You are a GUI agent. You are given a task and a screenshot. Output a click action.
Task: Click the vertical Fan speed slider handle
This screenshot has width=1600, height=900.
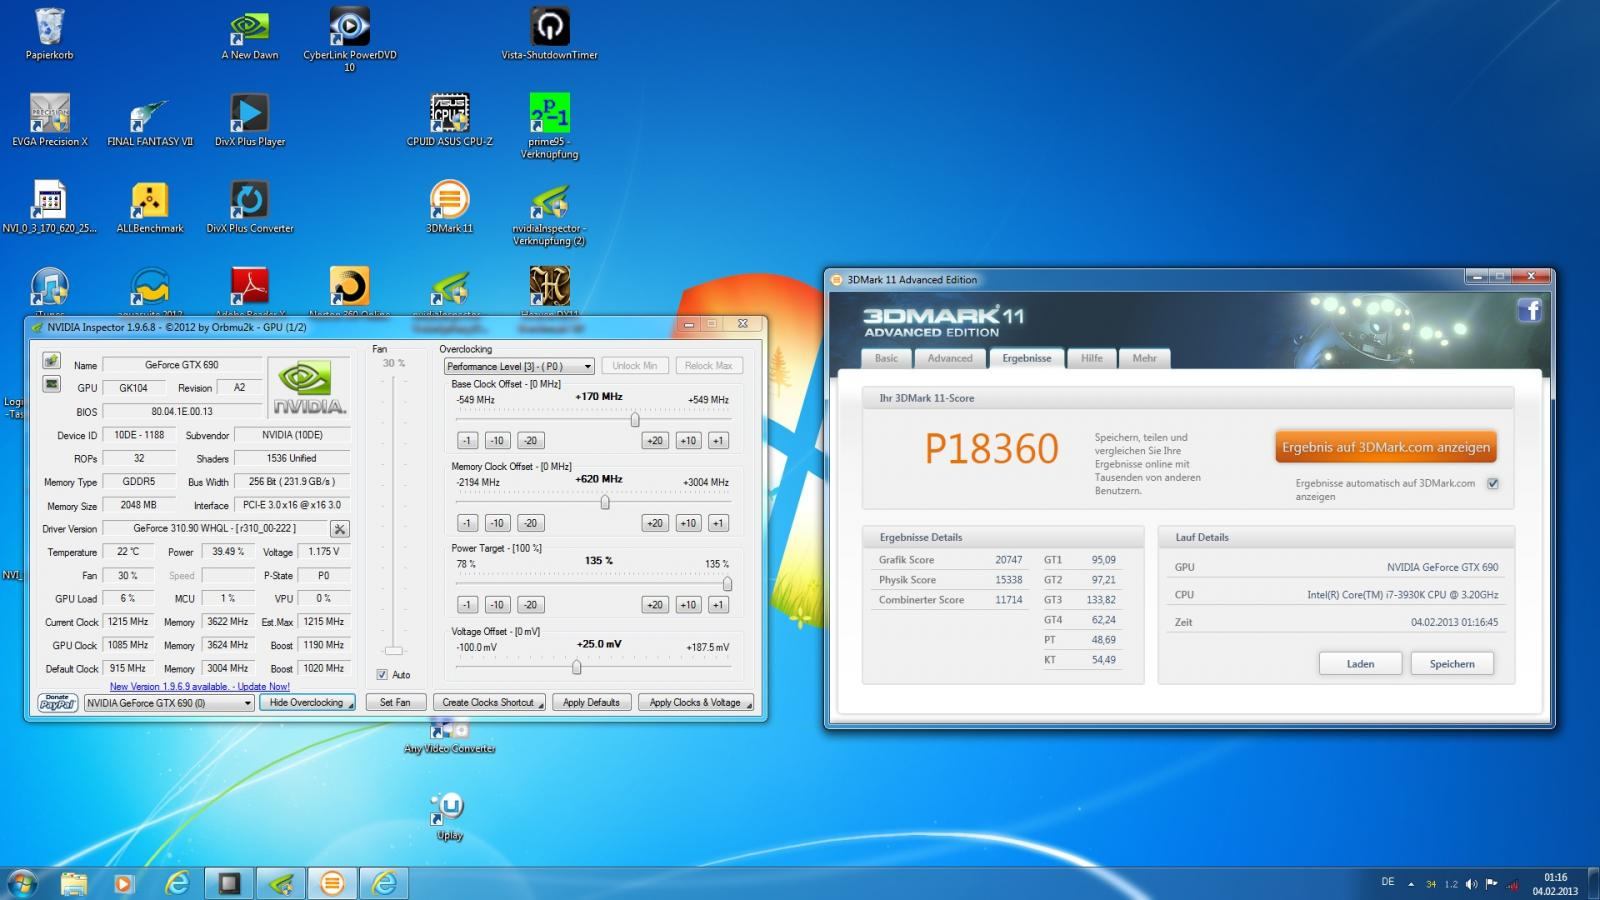[x=395, y=651]
